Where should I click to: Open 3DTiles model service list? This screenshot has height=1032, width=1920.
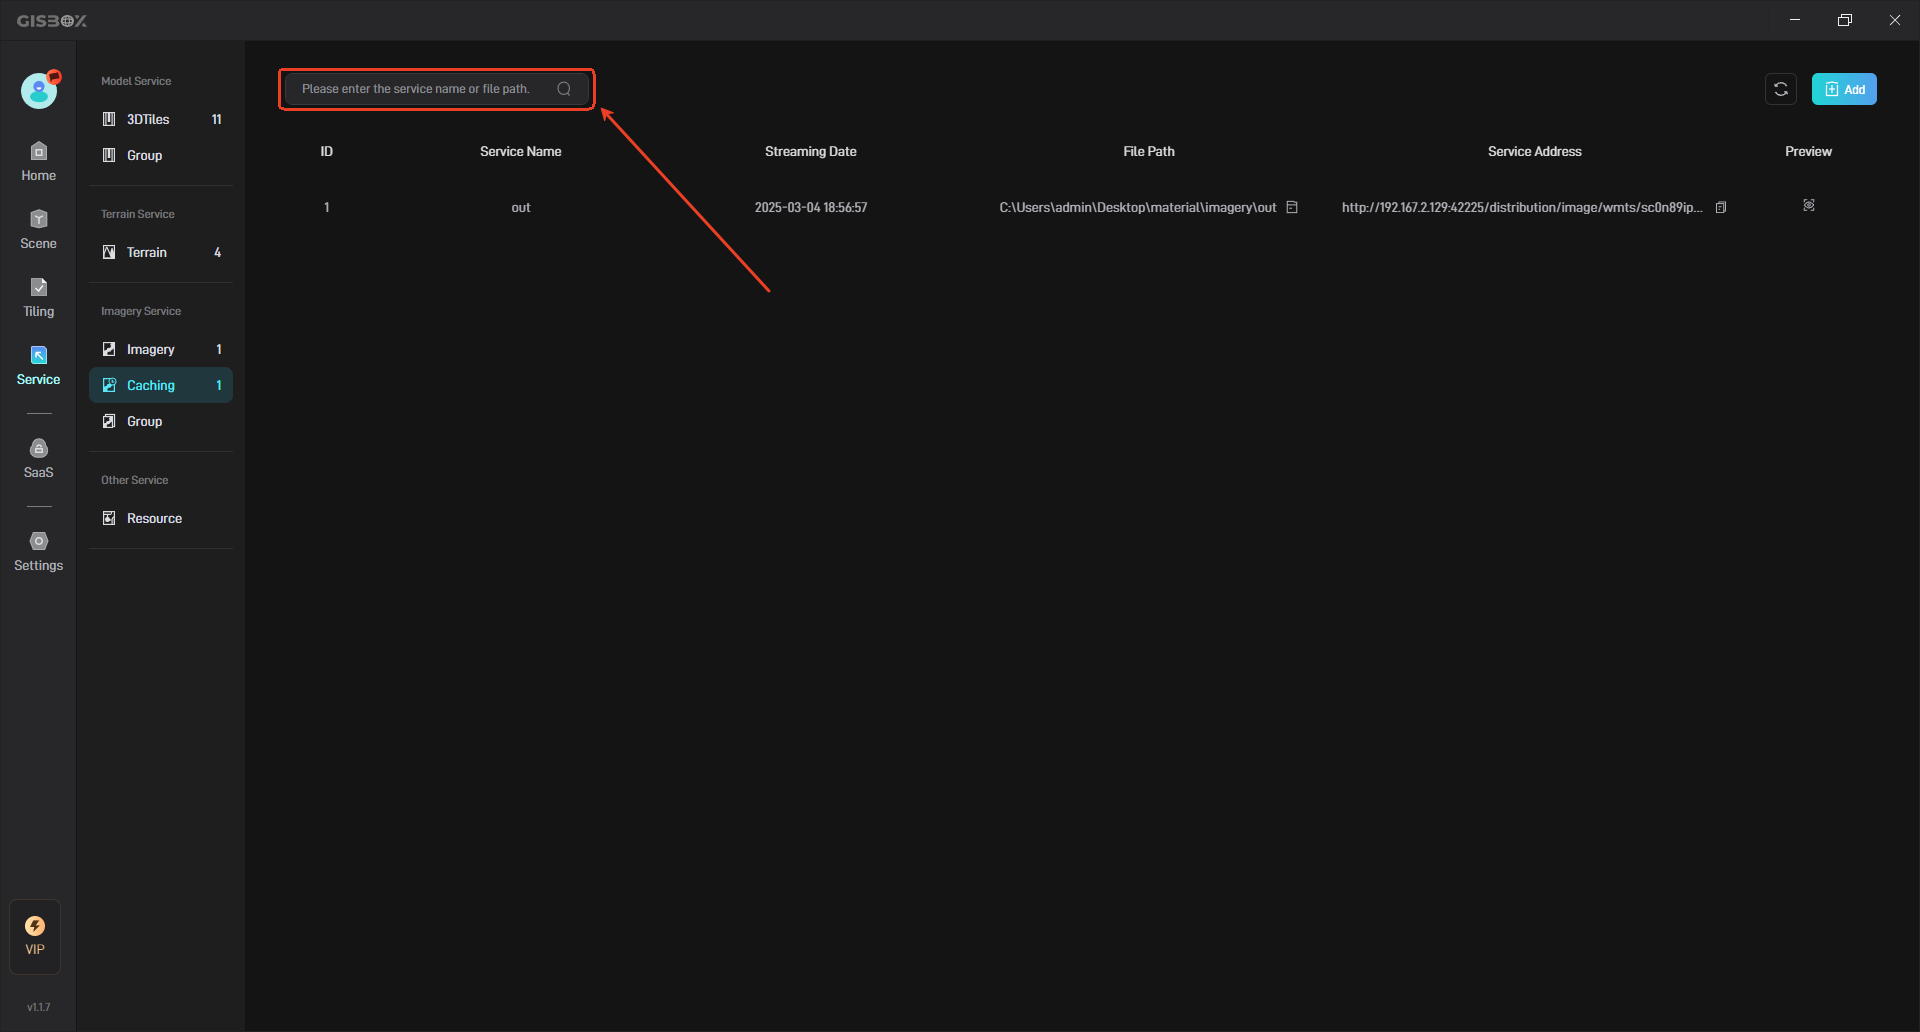point(161,119)
